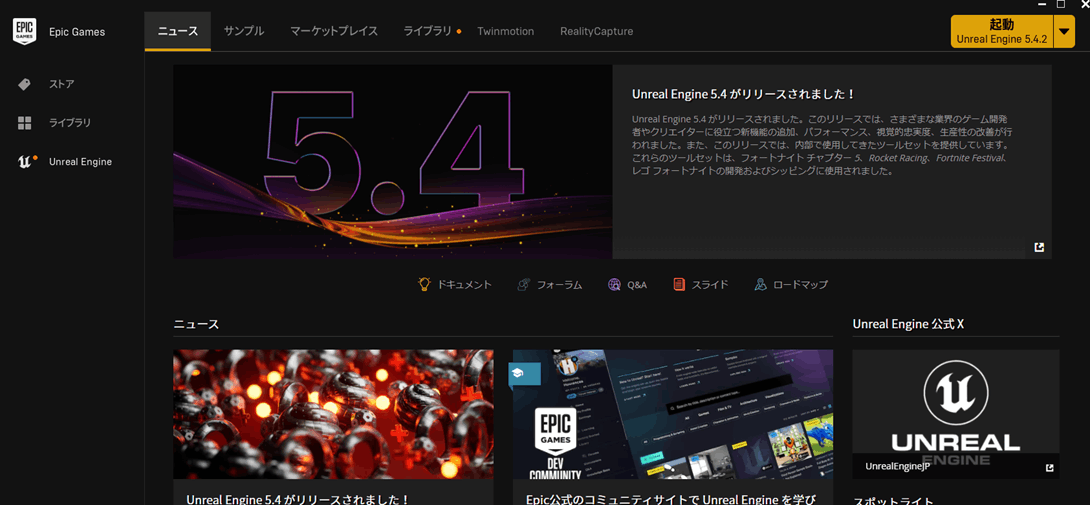Screen dimensions: 1090x505
Task: Click the 'Unreal Engine 公式 X' heading
Action: click(908, 324)
